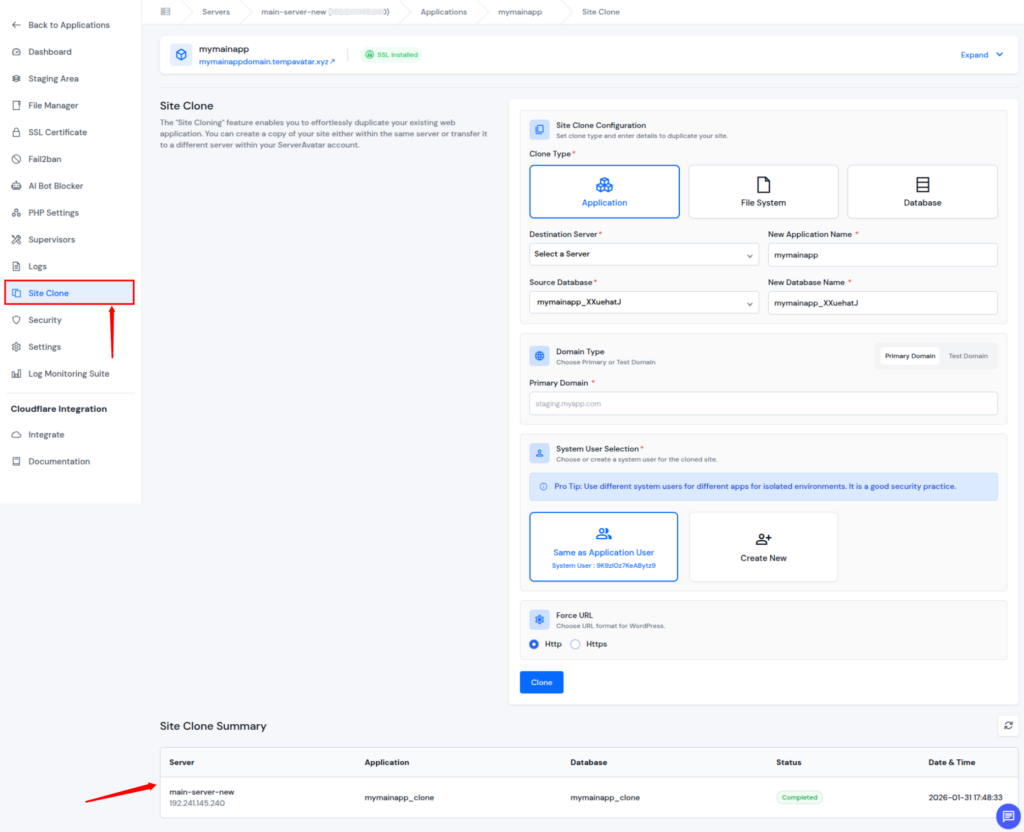Go to File Manager in sidebar
Viewport: 1024px width, 832px height.
pyautogui.click(x=53, y=106)
